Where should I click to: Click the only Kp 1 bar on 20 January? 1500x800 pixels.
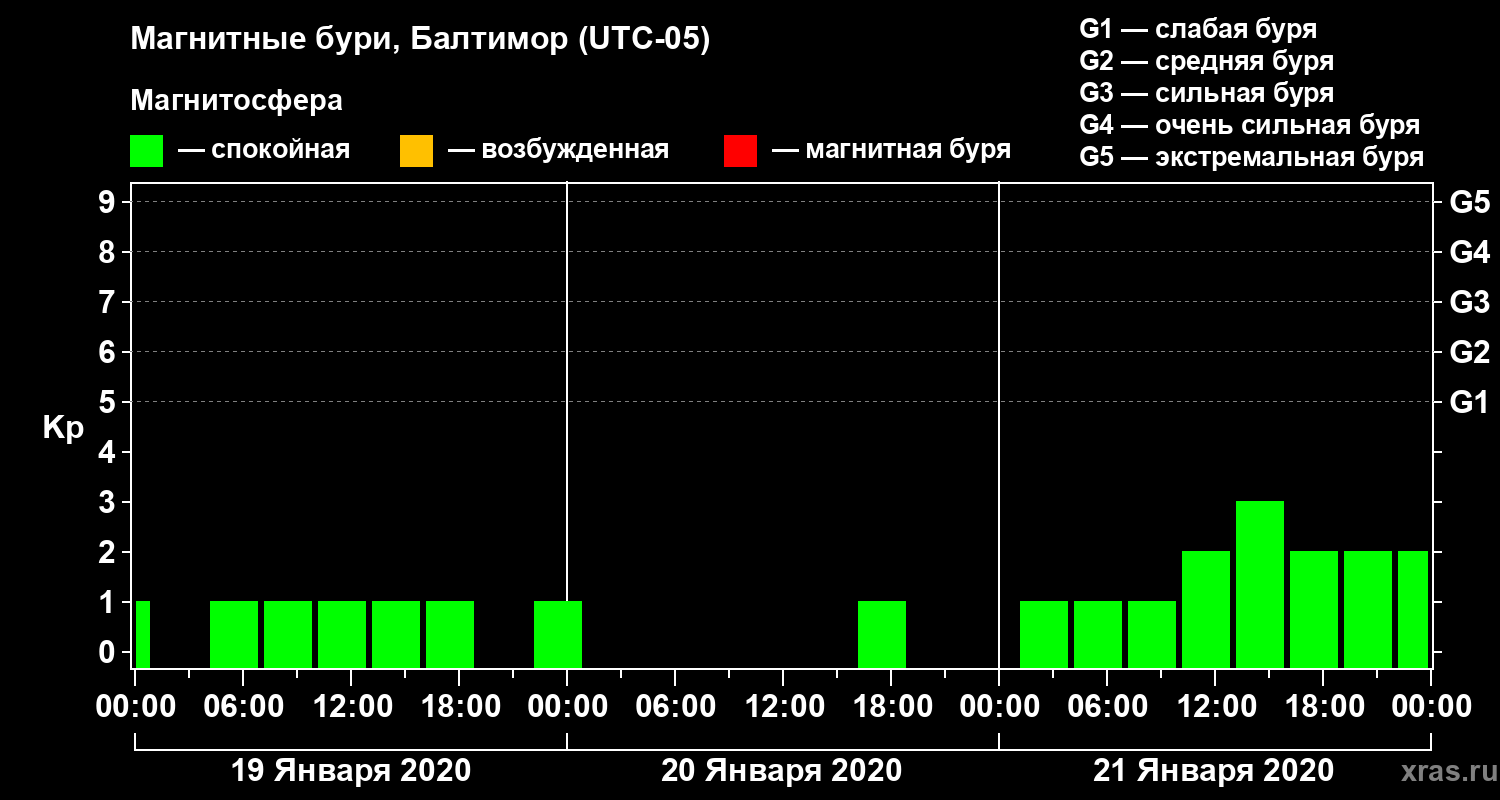[882, 634]
